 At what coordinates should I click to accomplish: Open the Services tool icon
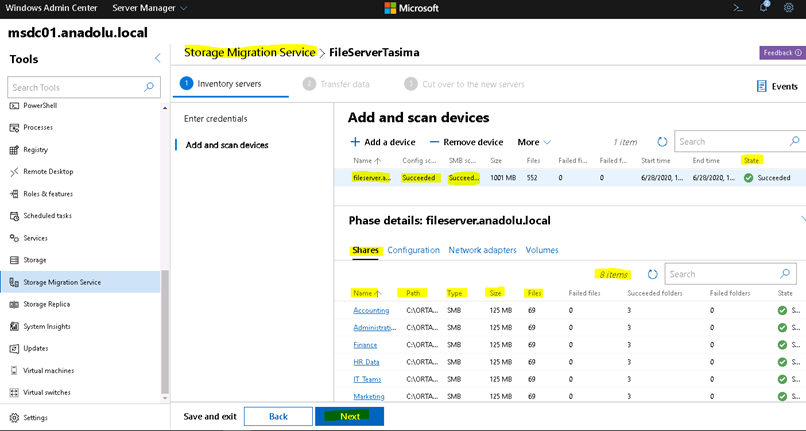[14, 238]
